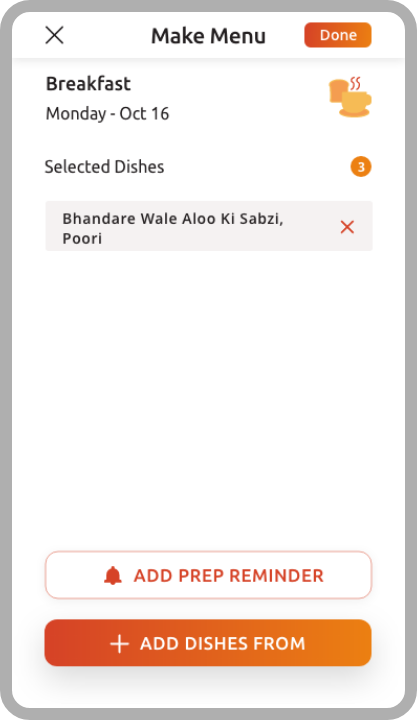This screenshot has height=720, width=417.
Task: Tap the ADD DISHES FROM text
Action: coord(223,643)
